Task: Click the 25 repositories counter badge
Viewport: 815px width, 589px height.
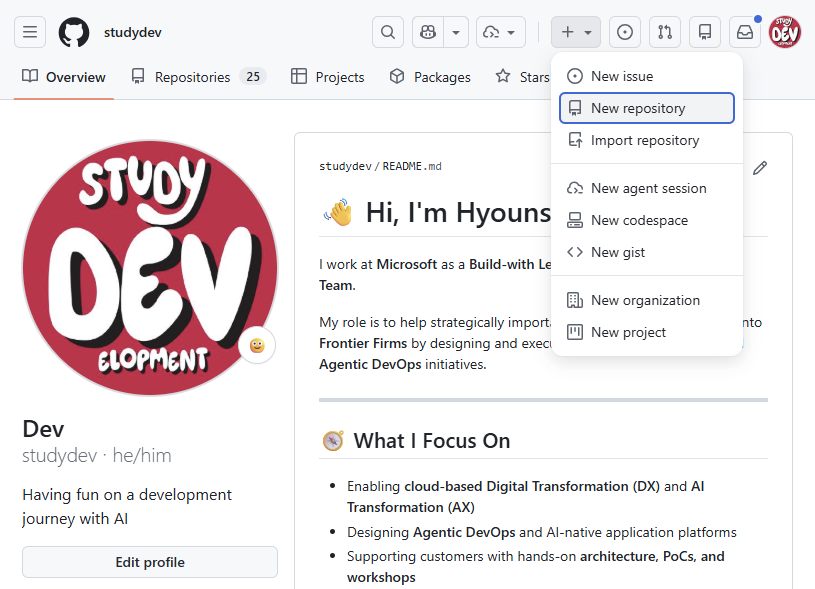Action: click(x=253, y=77)
